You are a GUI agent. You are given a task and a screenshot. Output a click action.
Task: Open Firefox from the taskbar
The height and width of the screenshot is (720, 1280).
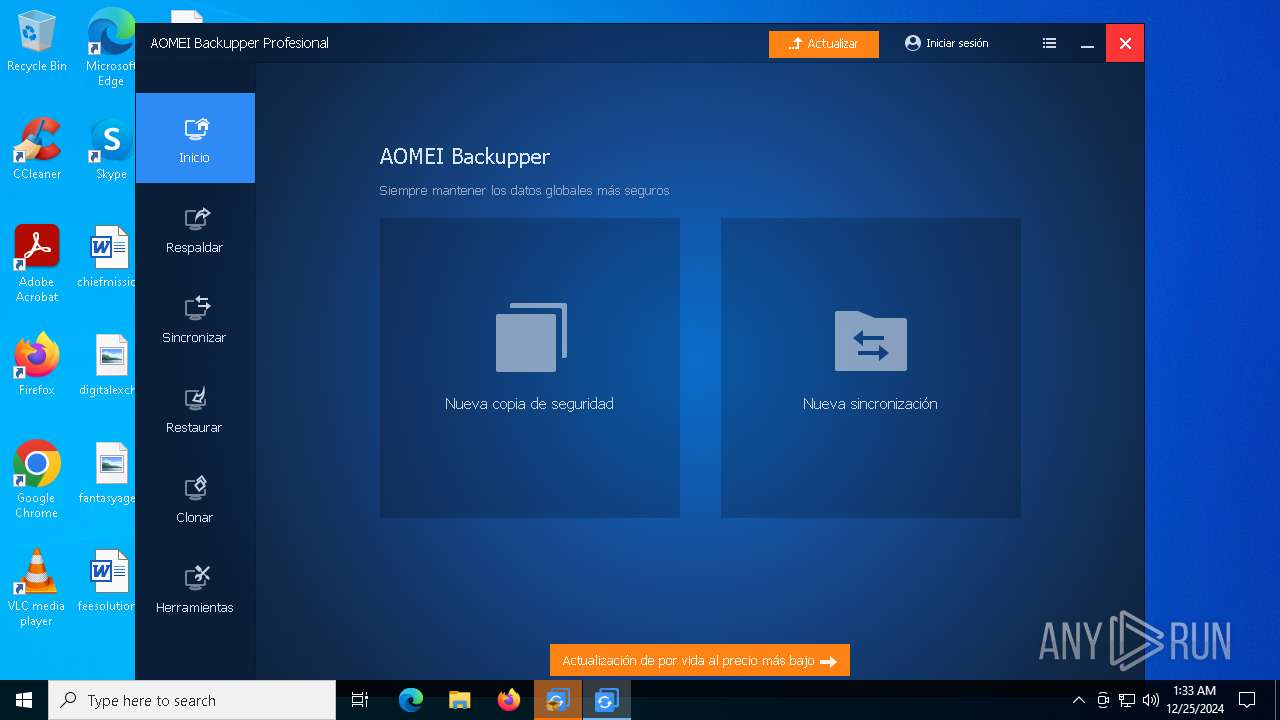(x=509, y=700)
